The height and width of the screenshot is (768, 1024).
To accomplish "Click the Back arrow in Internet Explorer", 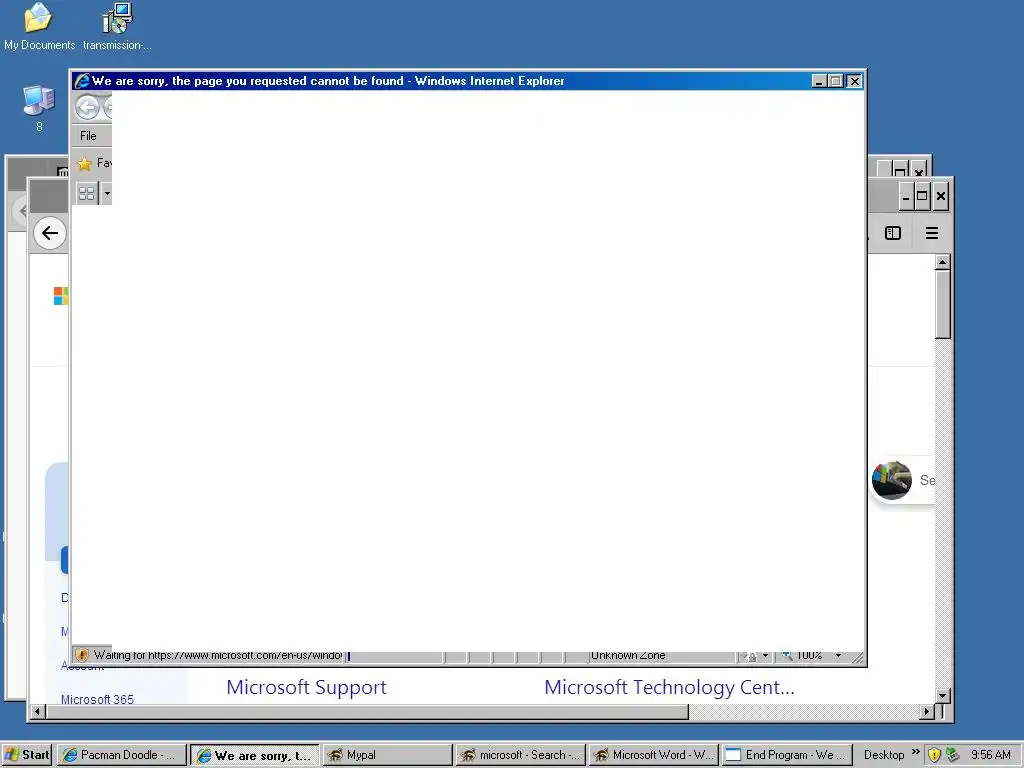I will coord(87,107).
